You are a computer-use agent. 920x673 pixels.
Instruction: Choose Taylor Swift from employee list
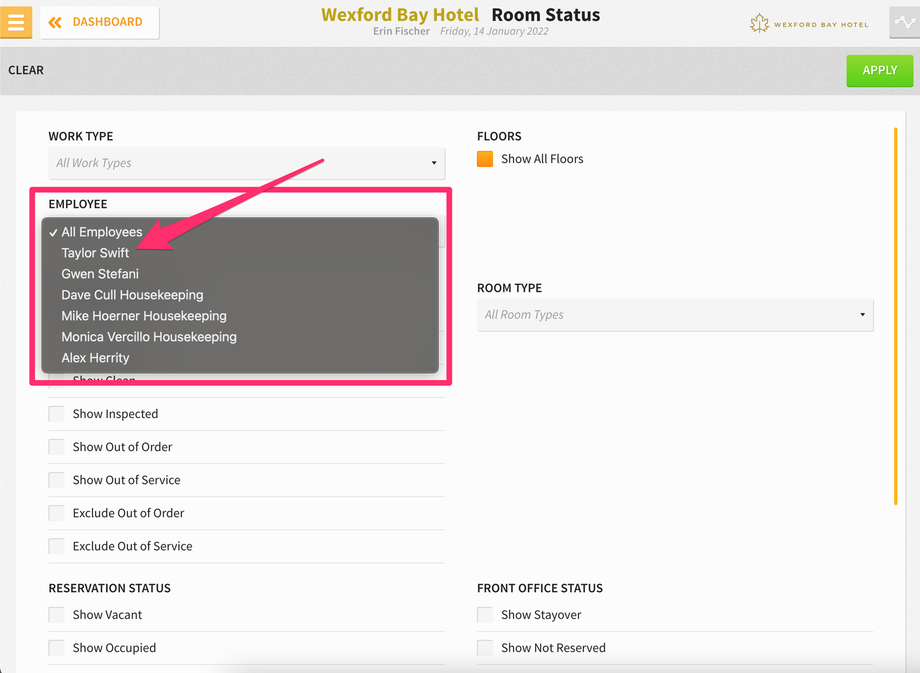pyautogui.click(x=240, y=253)
